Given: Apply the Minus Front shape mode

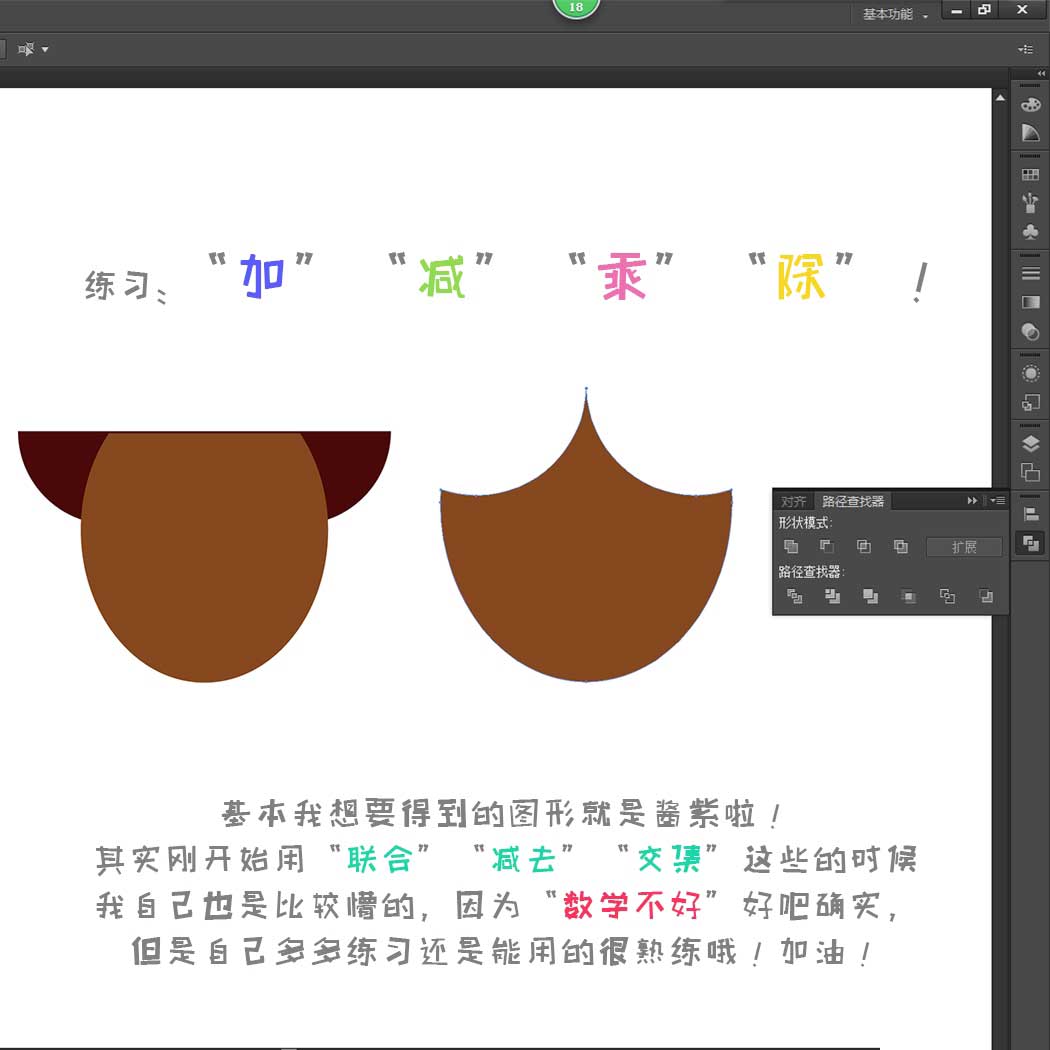Looking at the screenshot, I should [x=827, y=546].
